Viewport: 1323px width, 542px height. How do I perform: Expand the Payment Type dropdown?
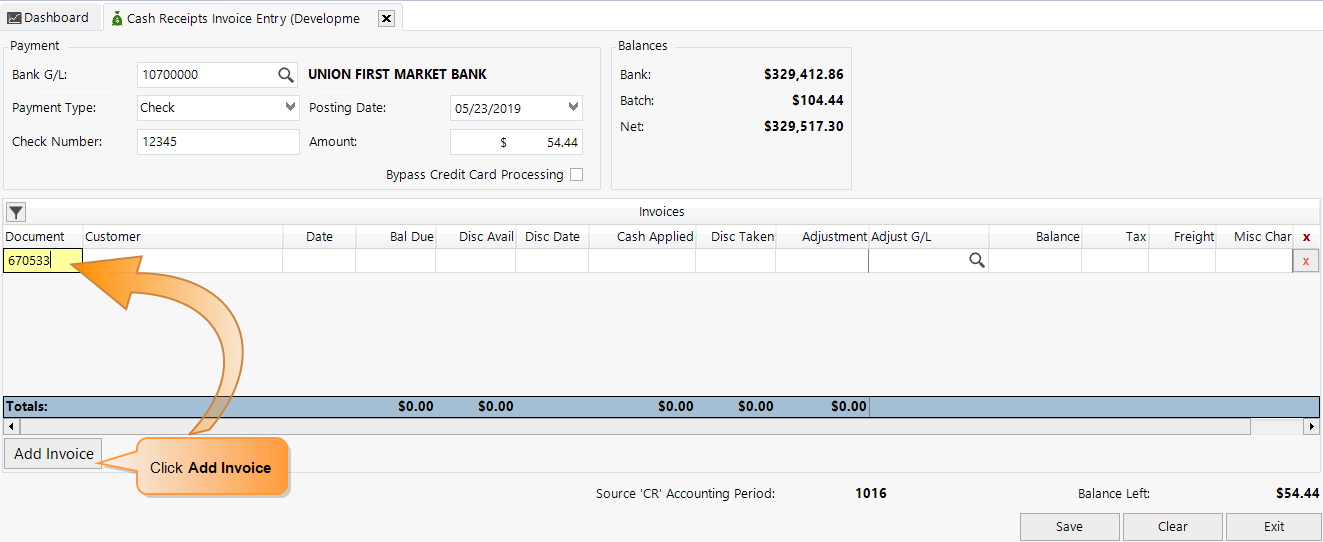tap(290, 107)
